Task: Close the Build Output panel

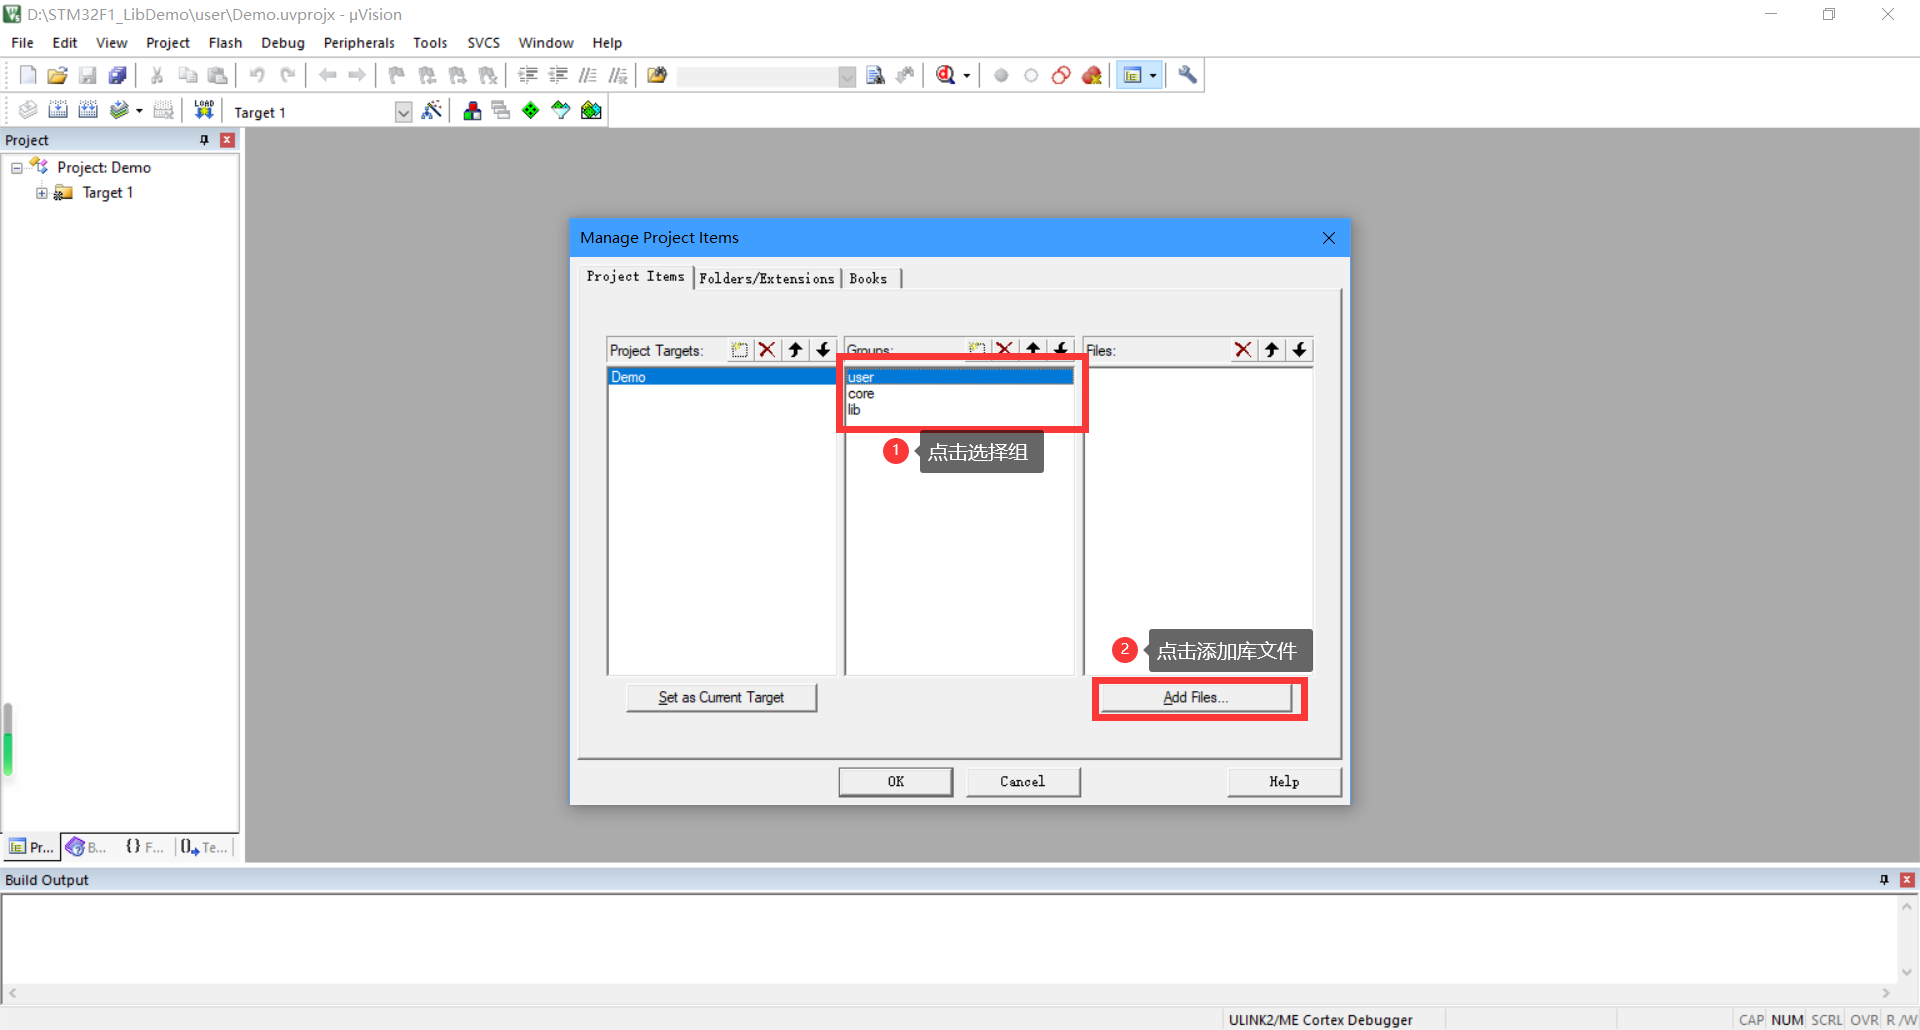Action: (x=1907, y=880)
